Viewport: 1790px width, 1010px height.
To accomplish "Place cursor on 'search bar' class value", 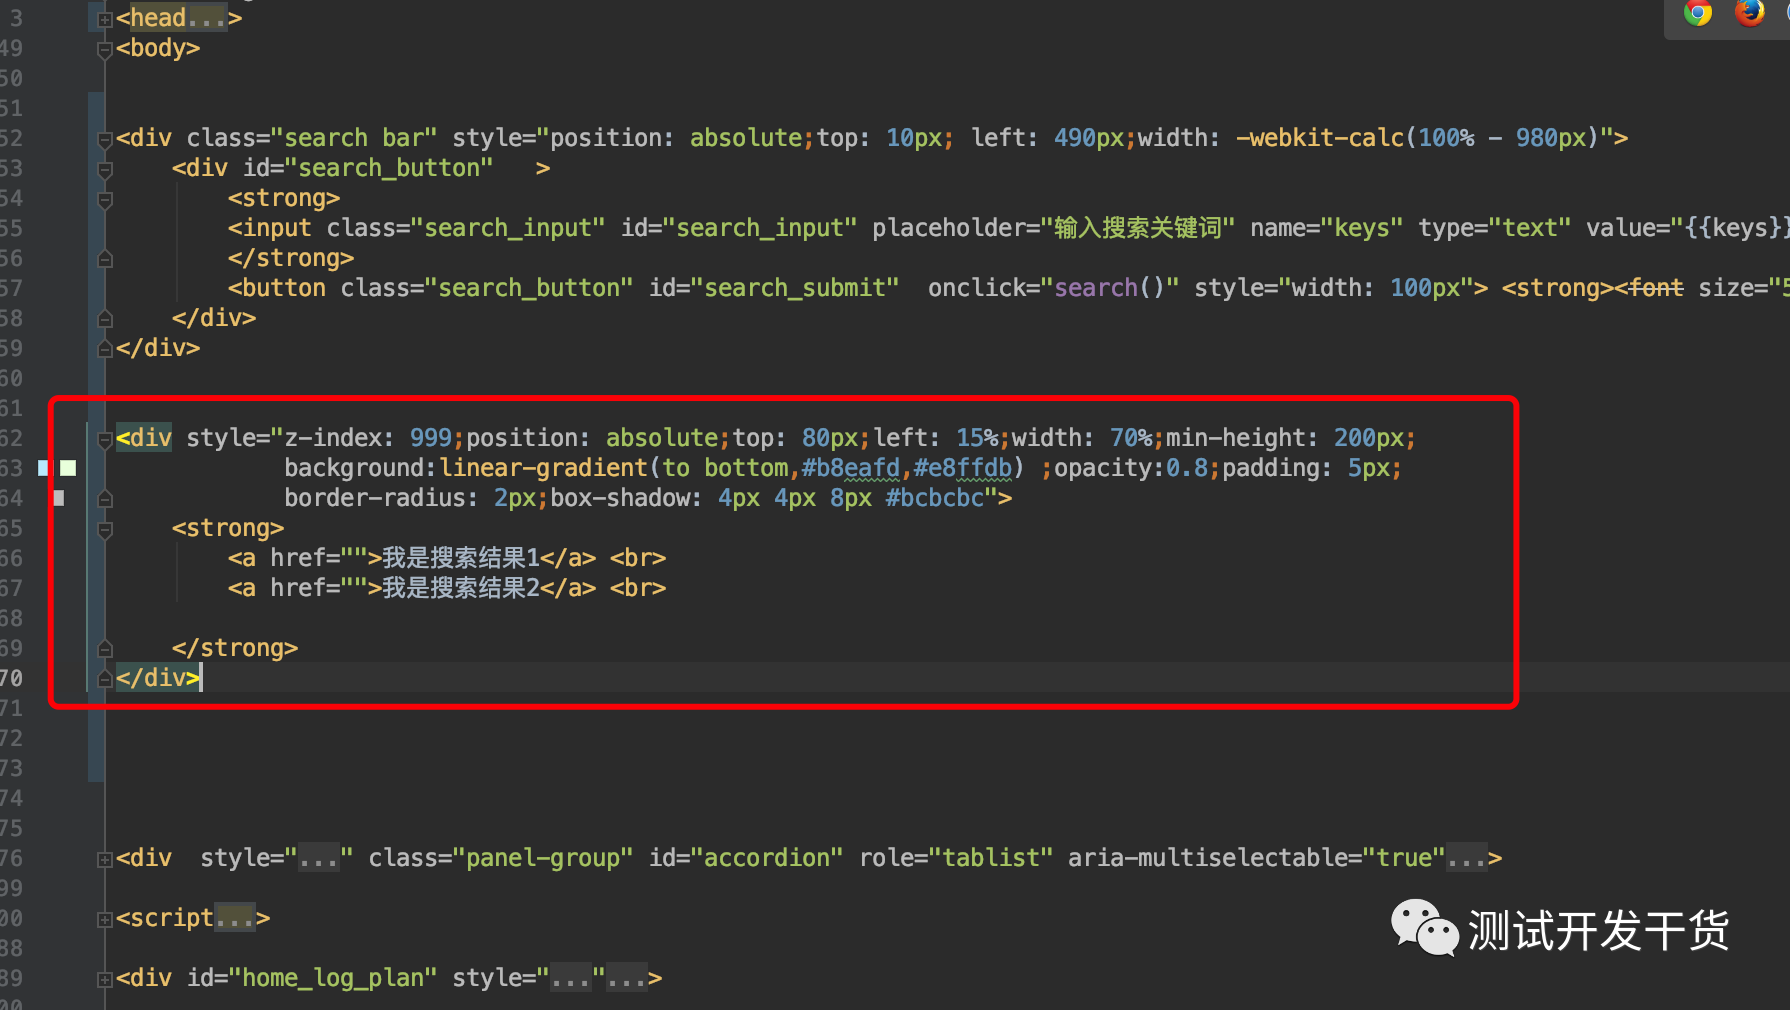I will tap(354, 138).
